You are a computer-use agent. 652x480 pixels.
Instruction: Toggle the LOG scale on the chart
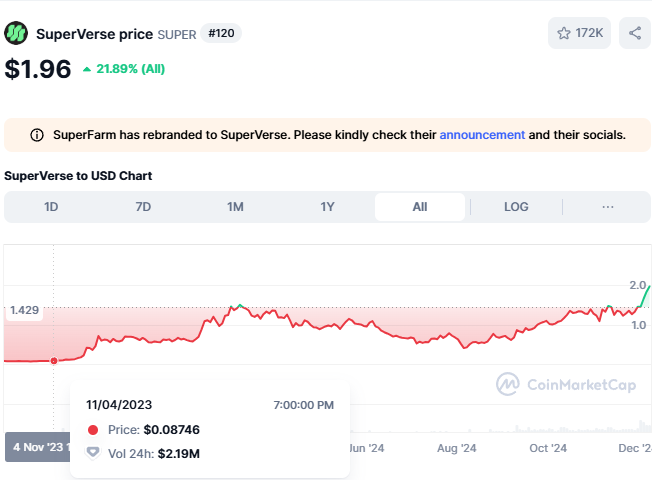click(516, 207)
